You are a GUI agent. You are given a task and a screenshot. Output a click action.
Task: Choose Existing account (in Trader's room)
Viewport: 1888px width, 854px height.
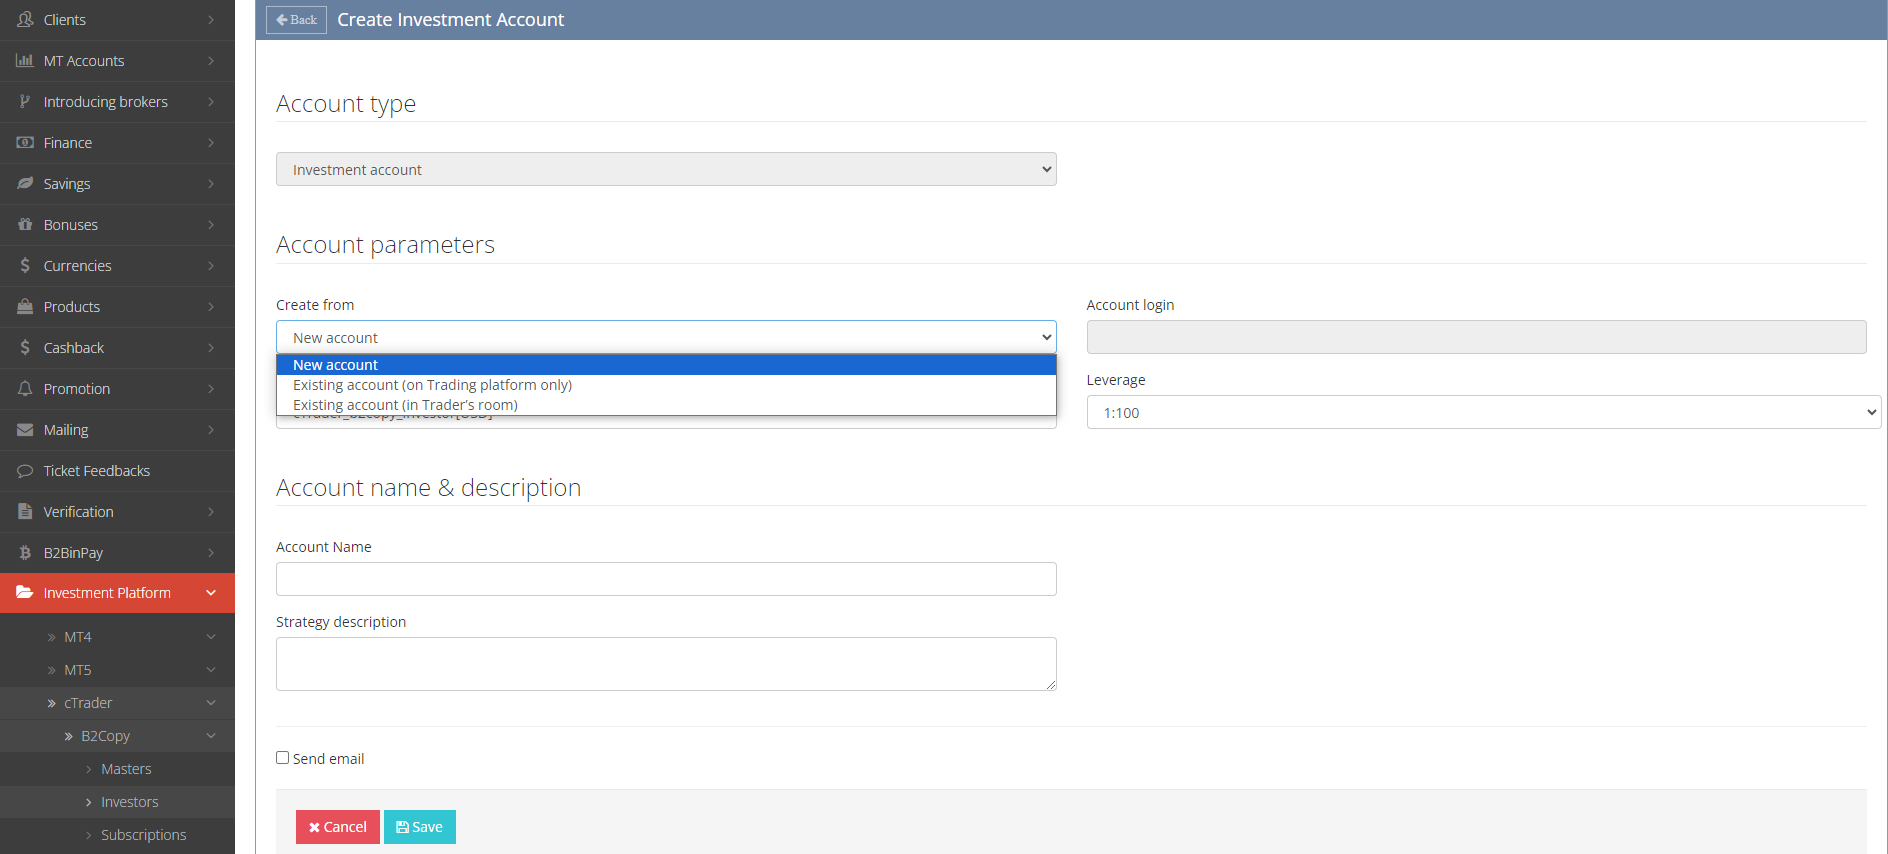[666, 405]
